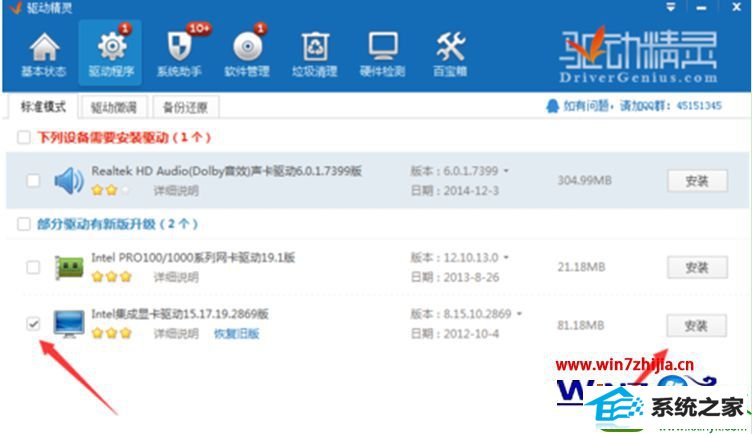The height and width of the screenshot is (434, 752).
Task: Click the DriverGenius.com logo
Action: [x=638, y=57]
